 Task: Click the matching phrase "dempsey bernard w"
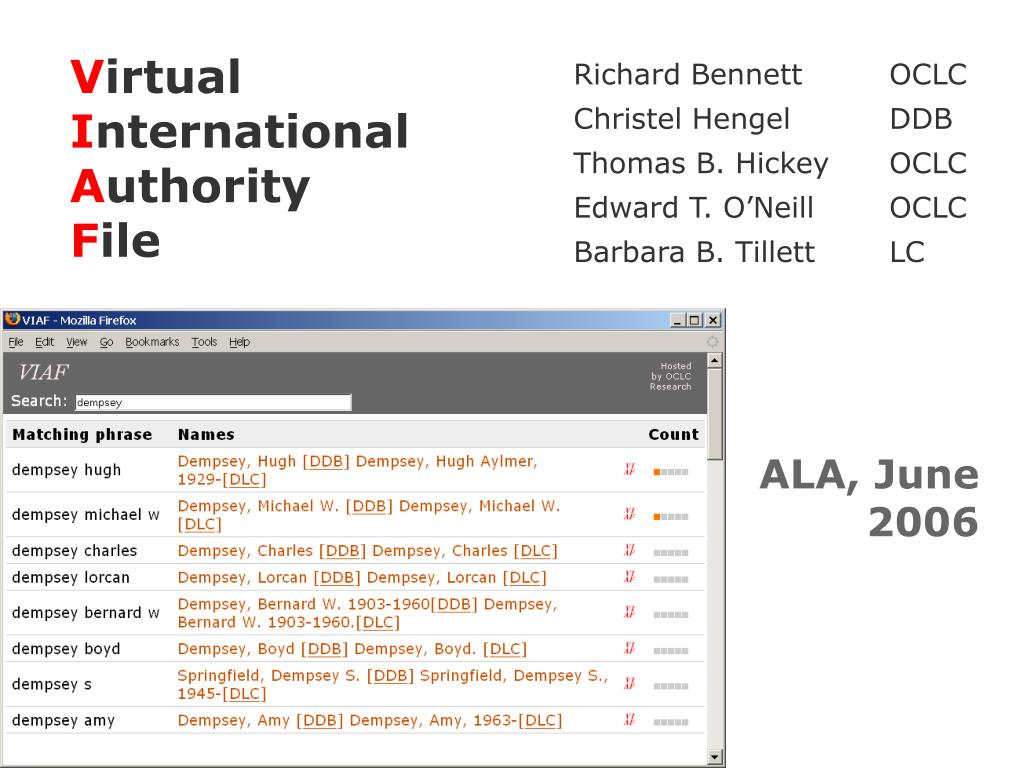point(86,613)
